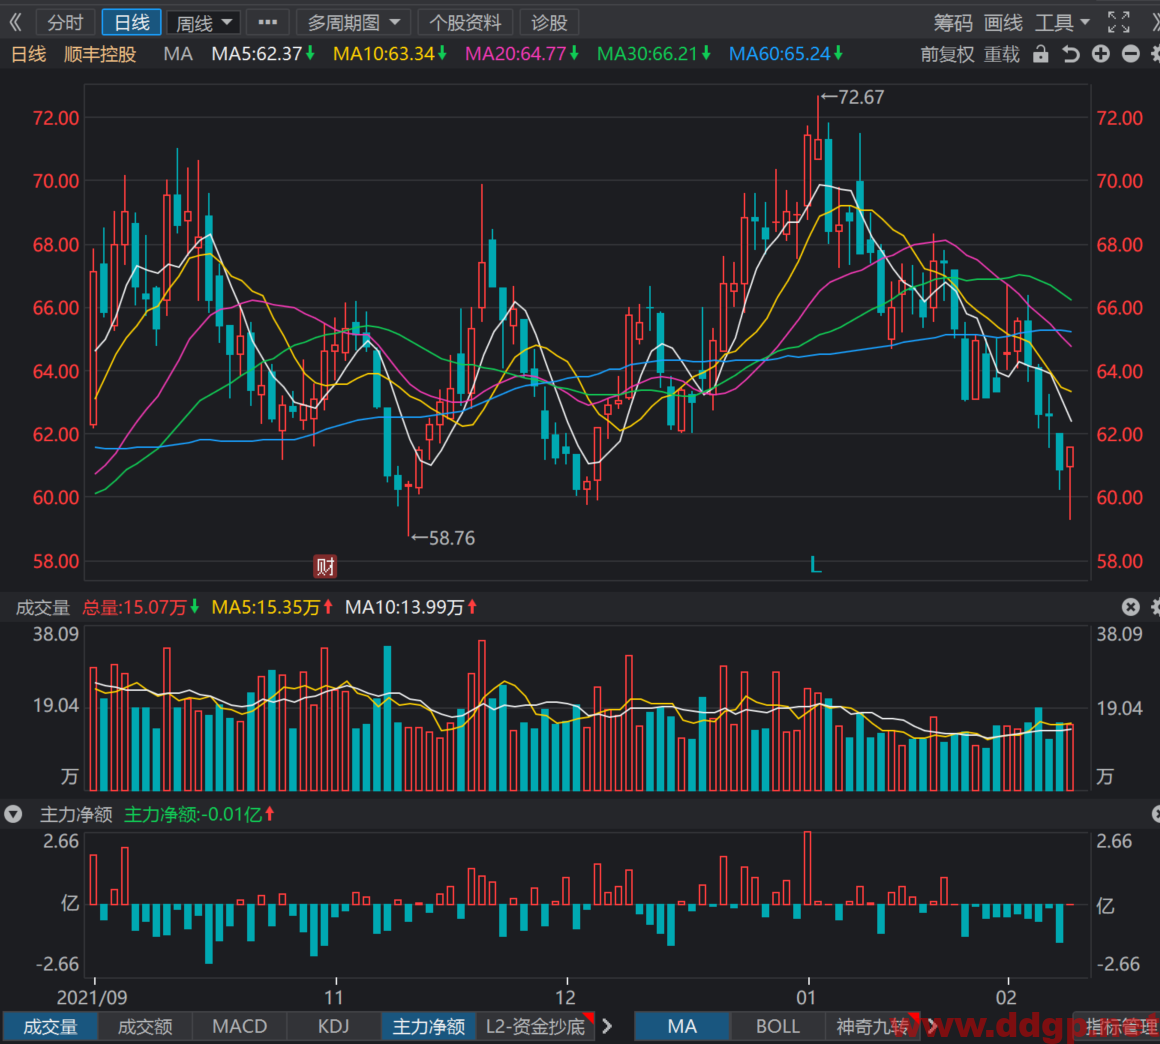Select the 主力净额 indicator tab
Image resolution: width=1160 pixels, height=1044 pixels.
tap(428, 1026)
